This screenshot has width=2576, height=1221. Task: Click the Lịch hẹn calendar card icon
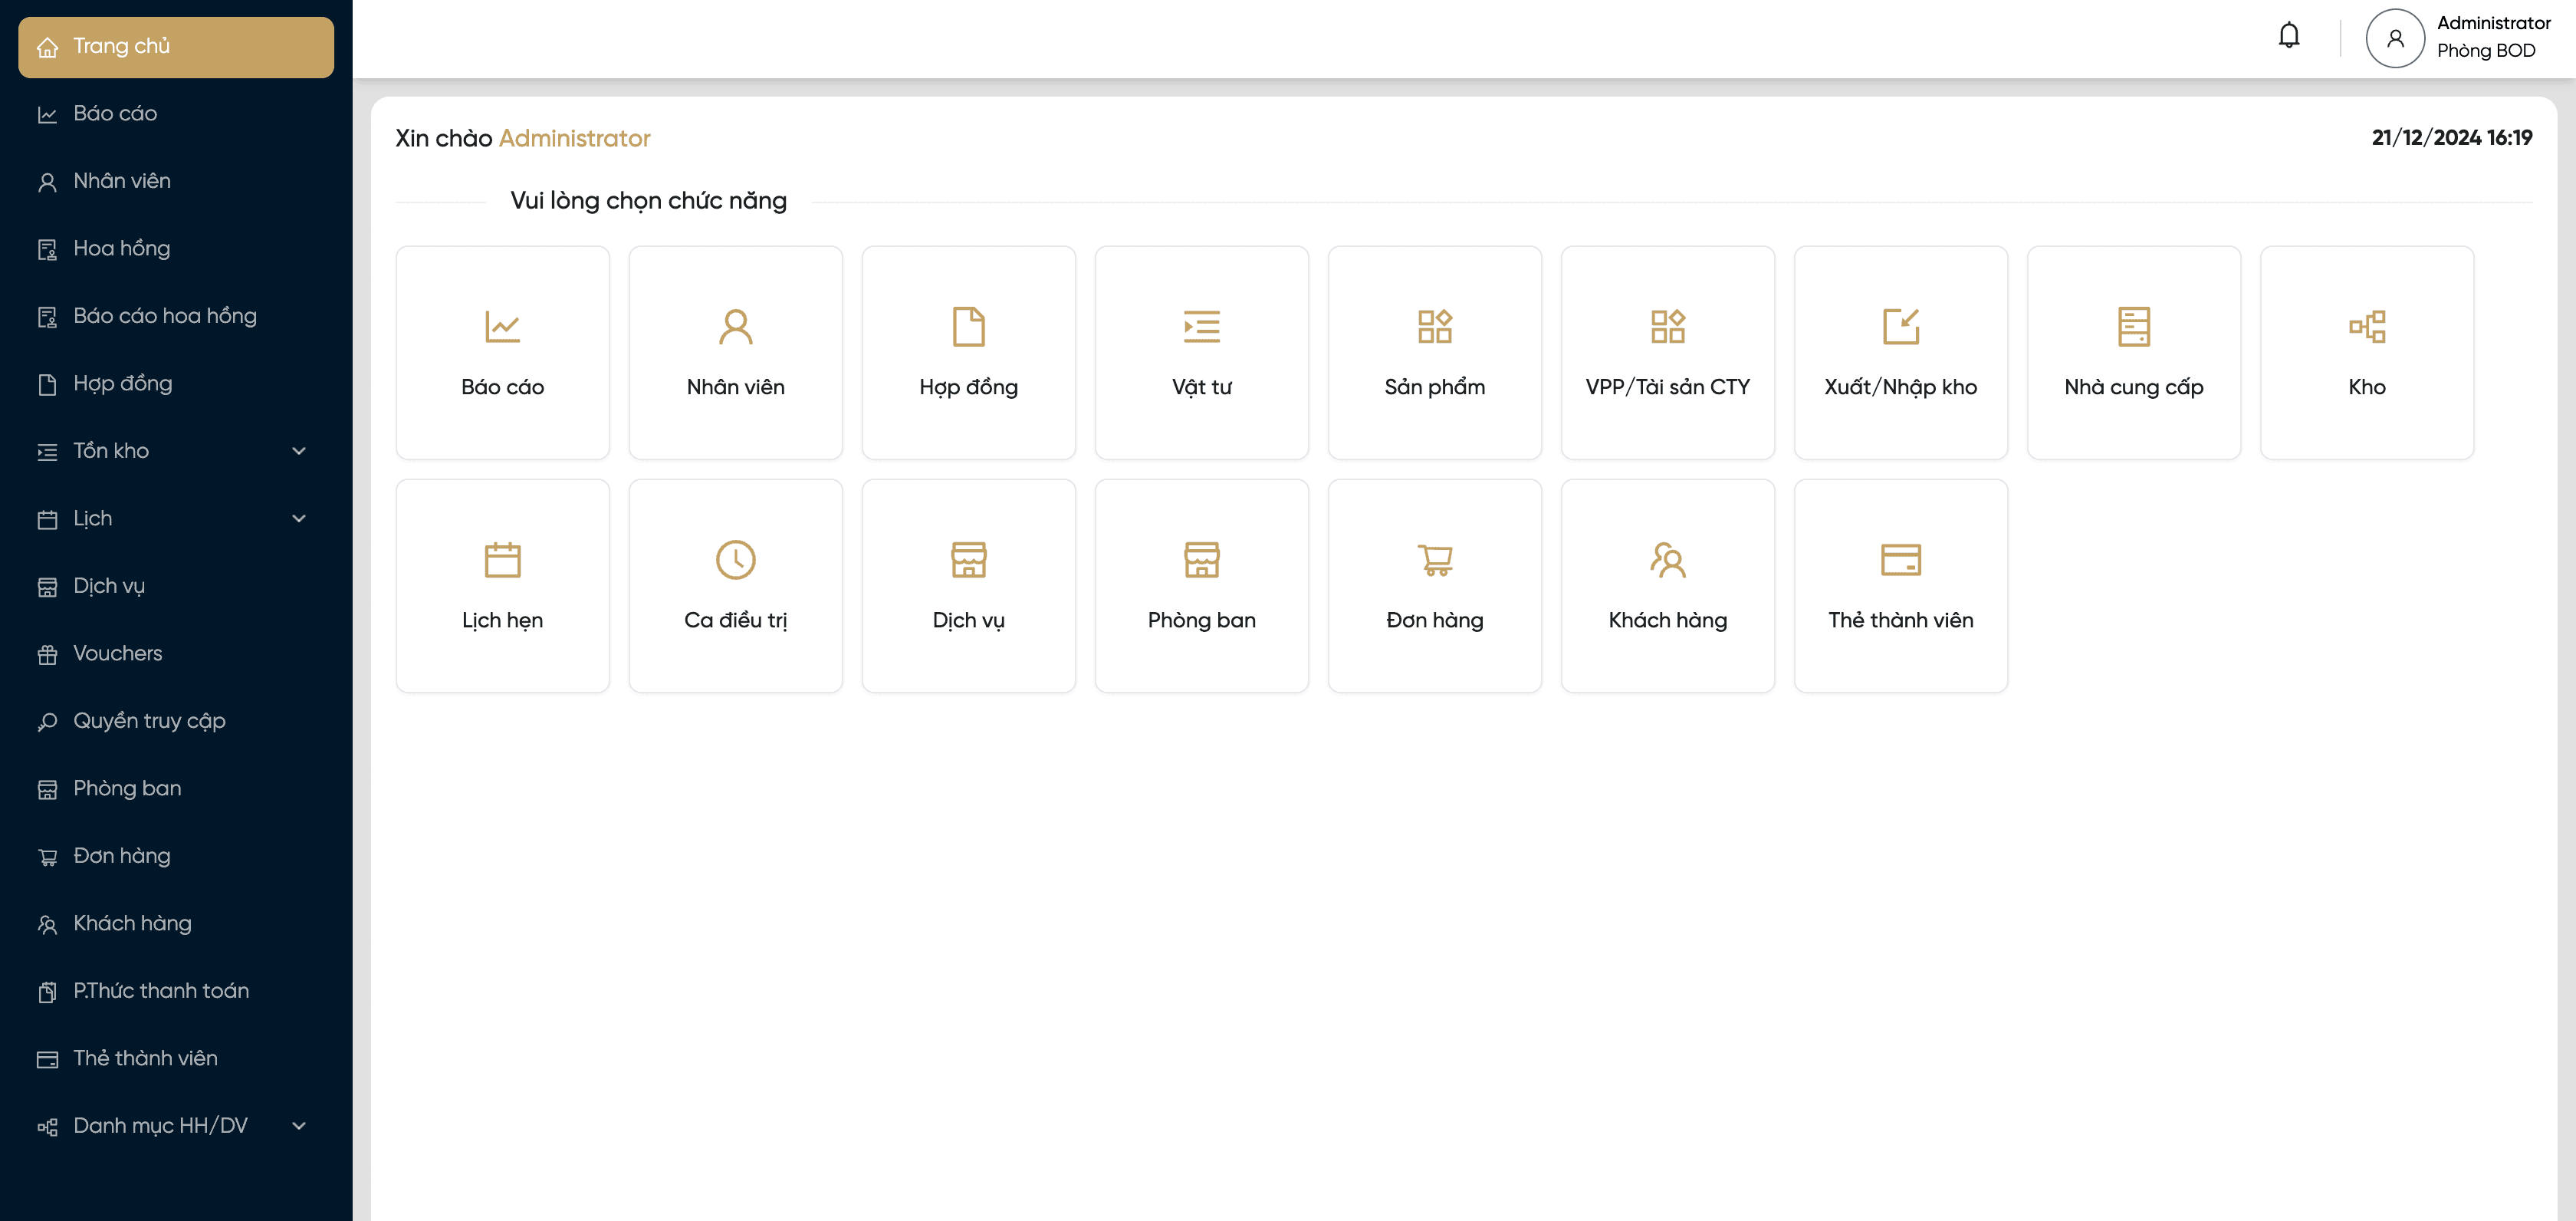[x=502, y=559]
